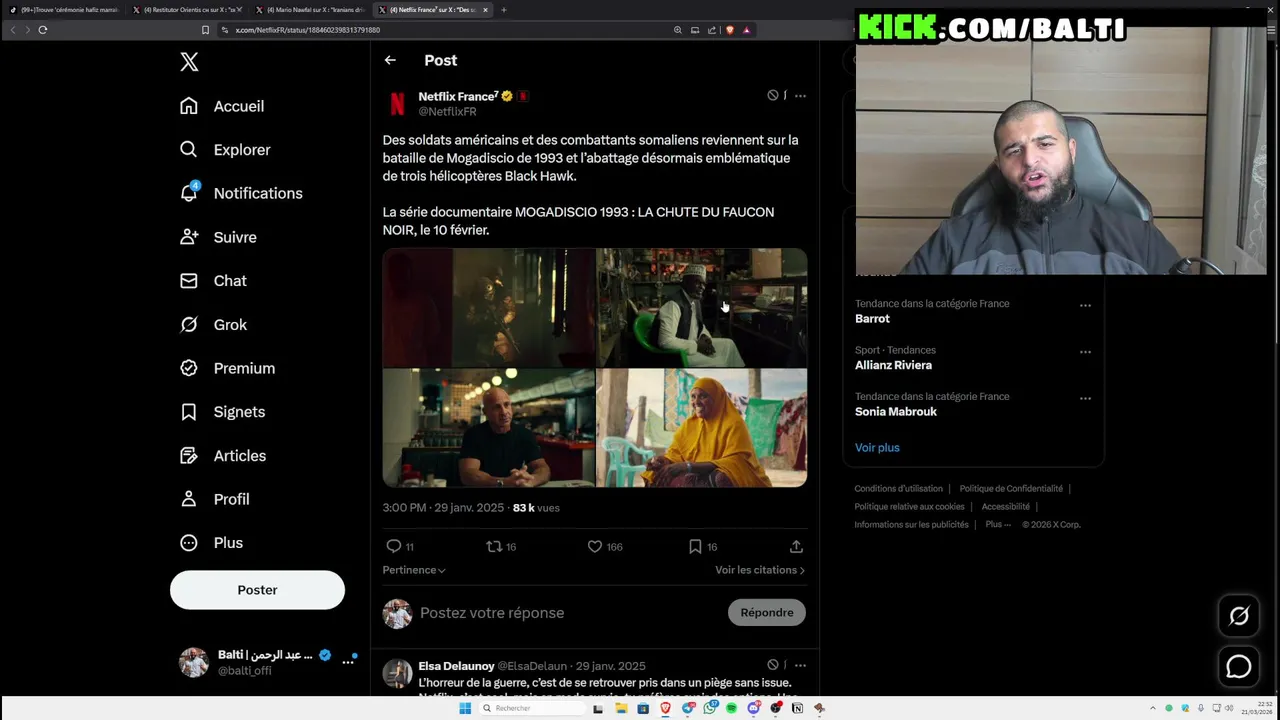Open Elsa Delaunoy's profile name
The image size is (1280, 720).
coord(456,666)
